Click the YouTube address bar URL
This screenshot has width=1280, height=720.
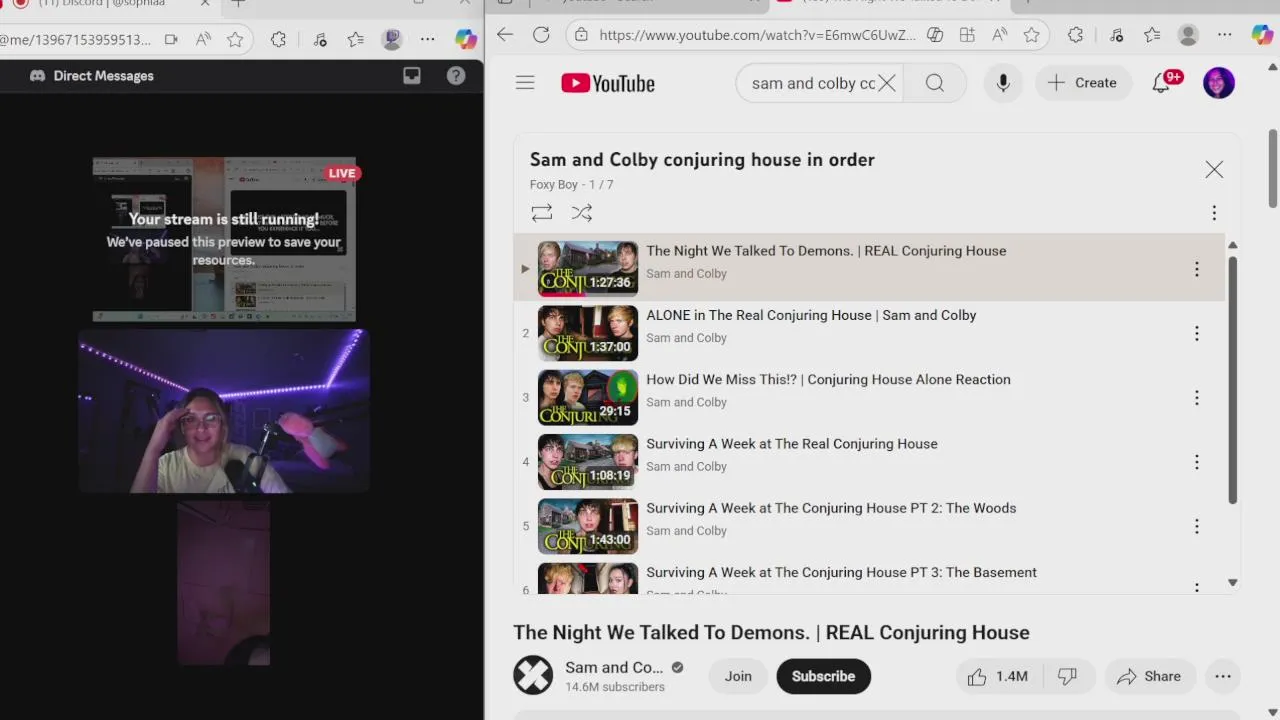coord(757,35)
